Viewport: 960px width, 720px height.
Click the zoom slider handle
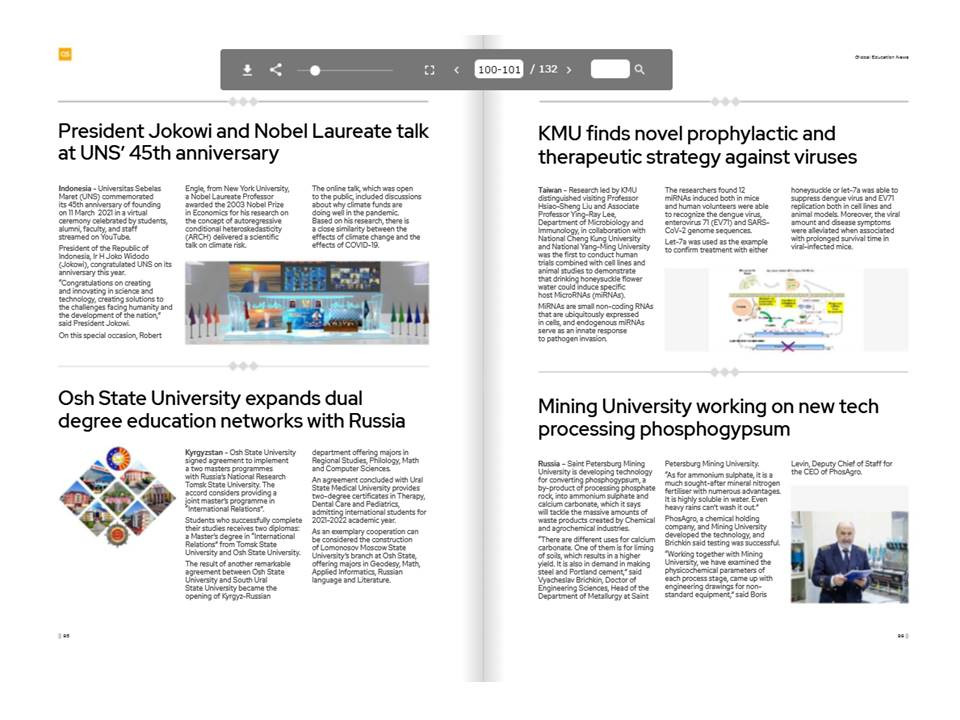coord(315,70)
